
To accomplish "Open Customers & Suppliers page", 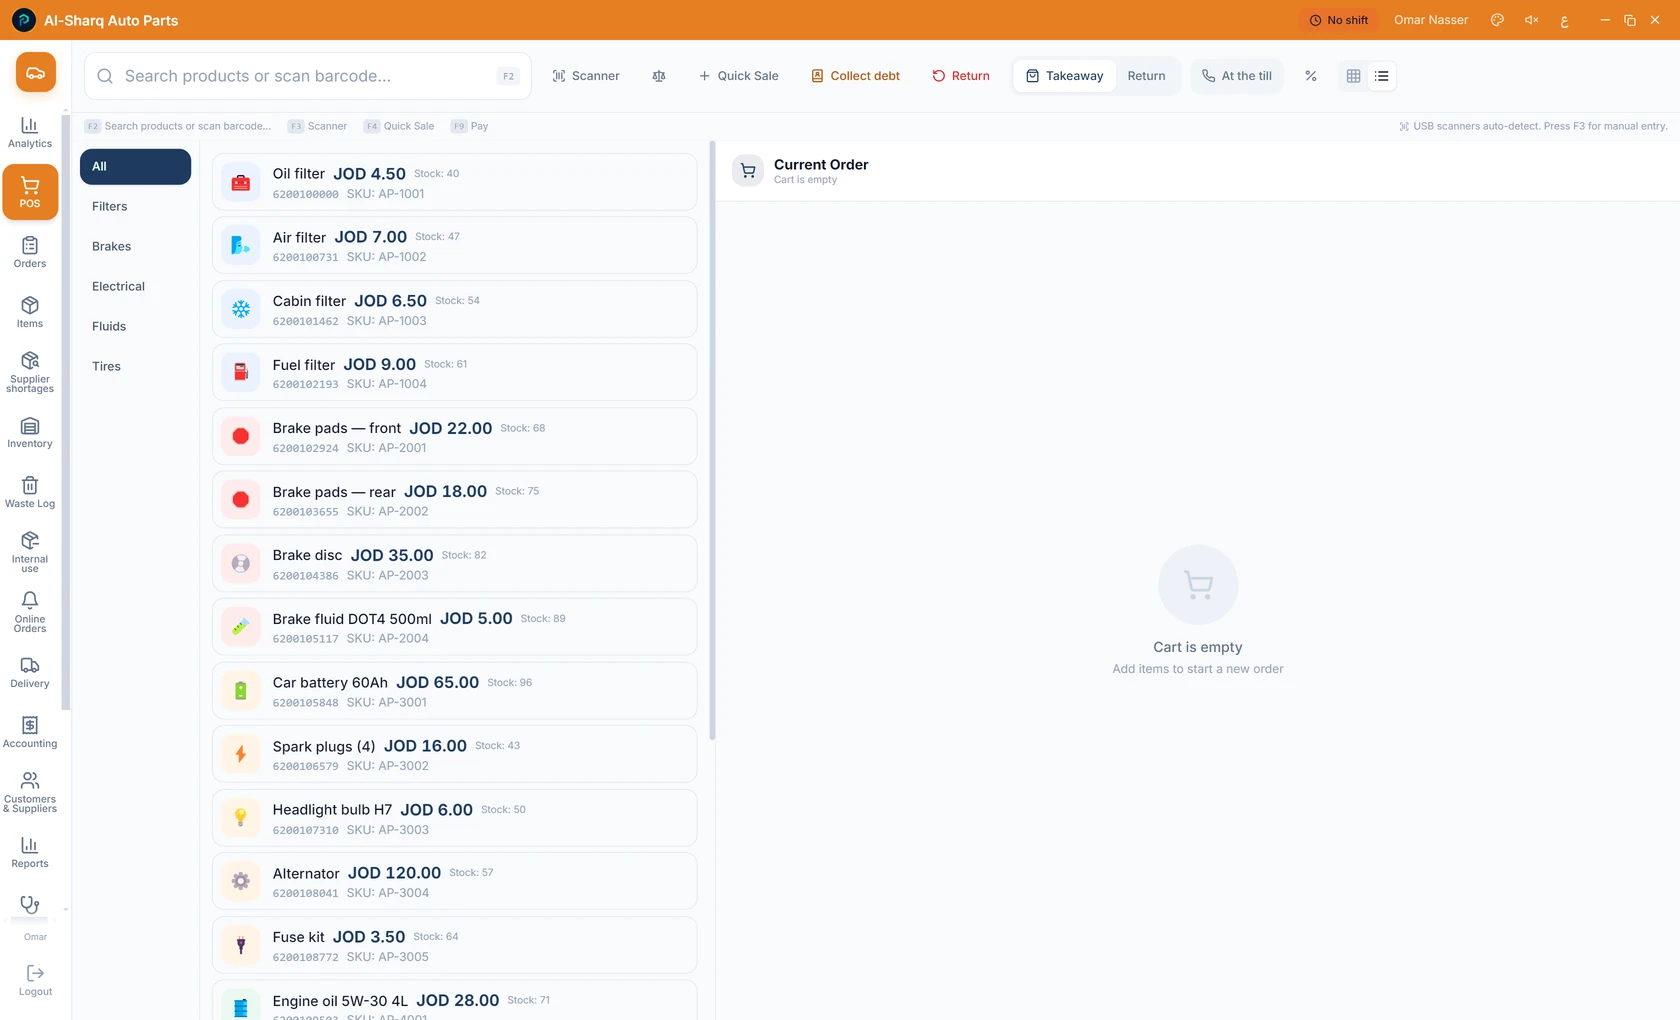I will coord(30,792).
